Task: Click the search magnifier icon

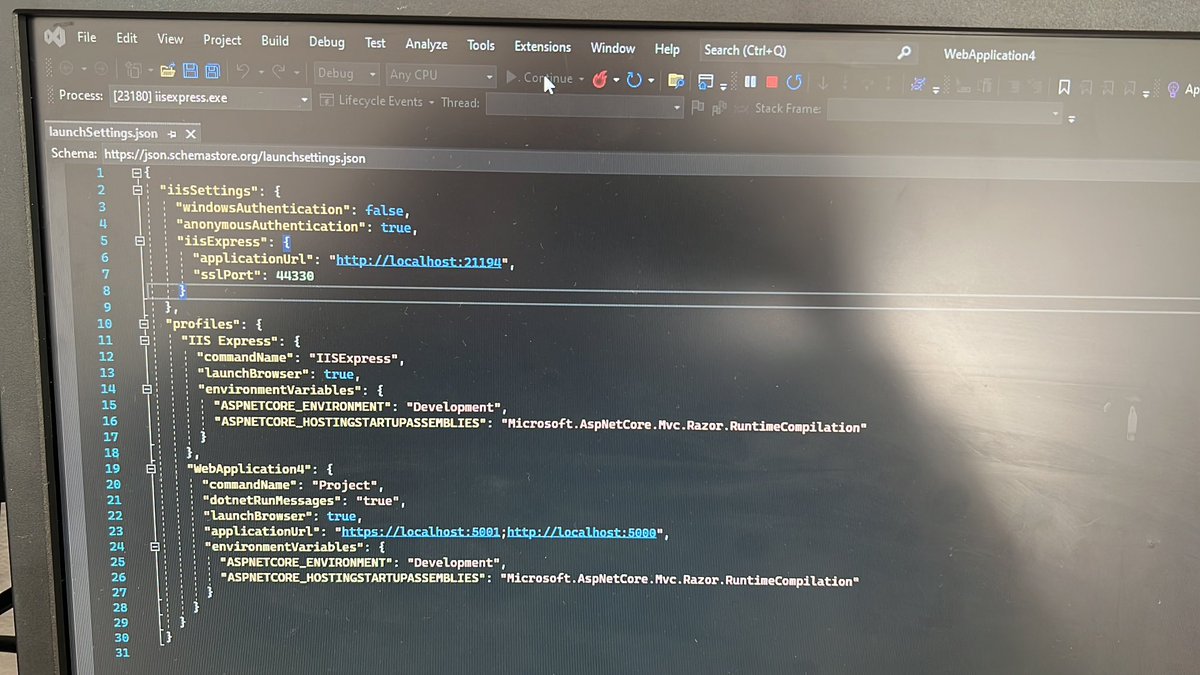Action: tap(904, 53)
